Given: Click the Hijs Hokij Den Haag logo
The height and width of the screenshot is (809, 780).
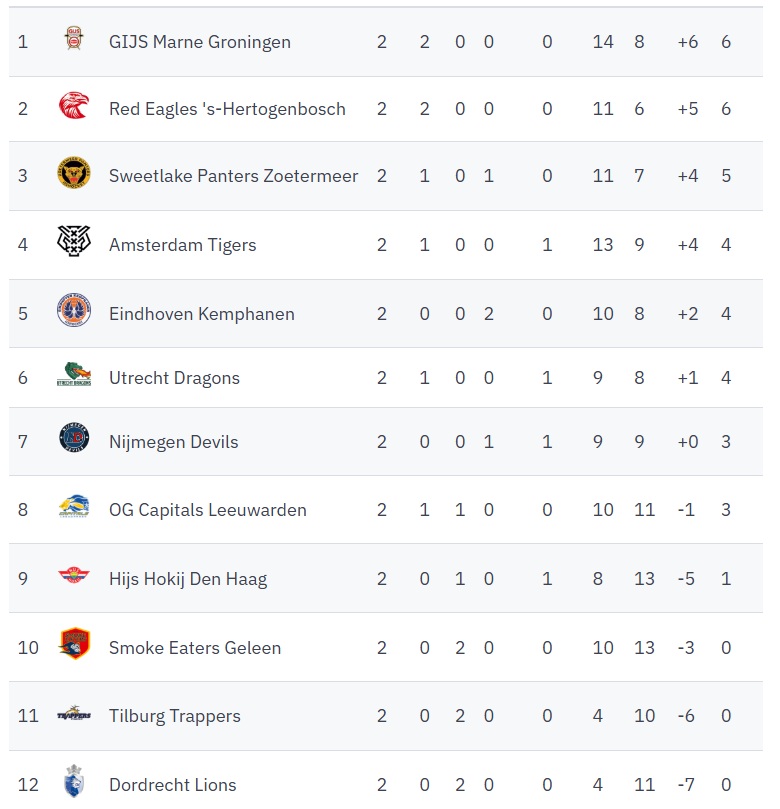Looking at the screenshot, I should pyautogui.click(x=73, y=577).
